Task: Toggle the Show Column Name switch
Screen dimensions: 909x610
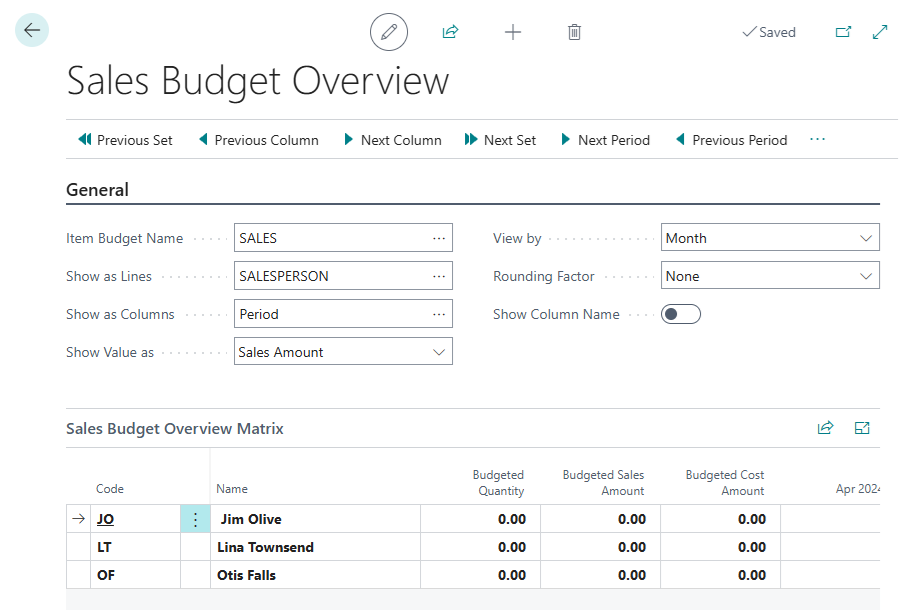Action: (681, 314)
